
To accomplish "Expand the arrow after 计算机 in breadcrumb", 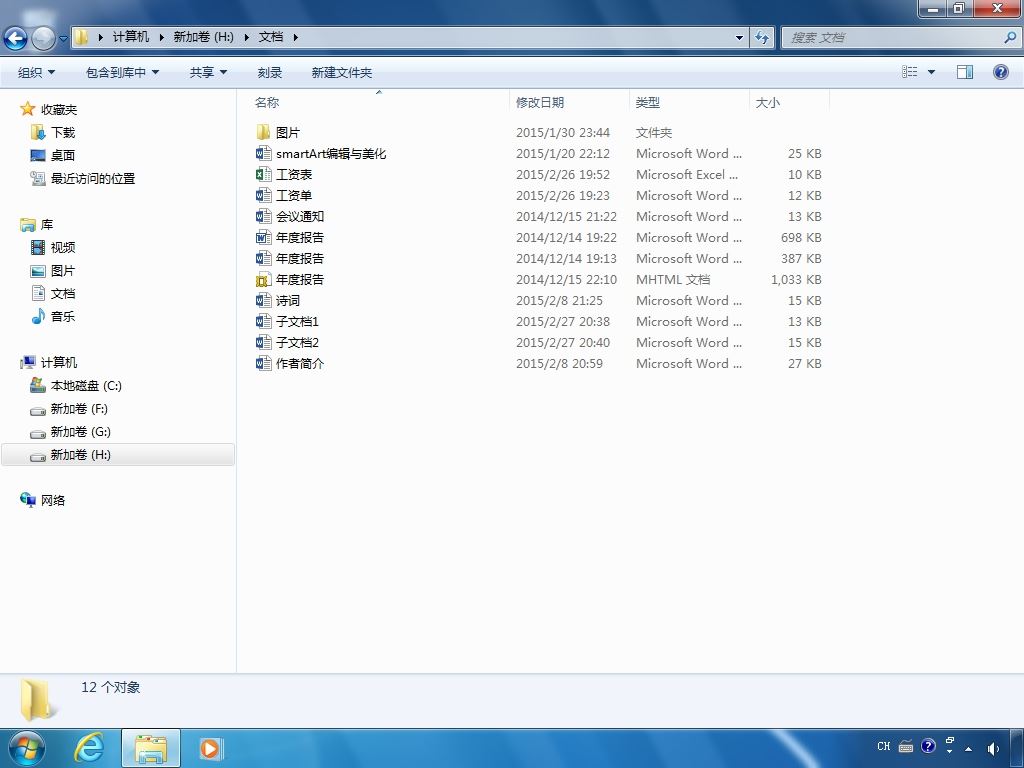I will (161, 37).
